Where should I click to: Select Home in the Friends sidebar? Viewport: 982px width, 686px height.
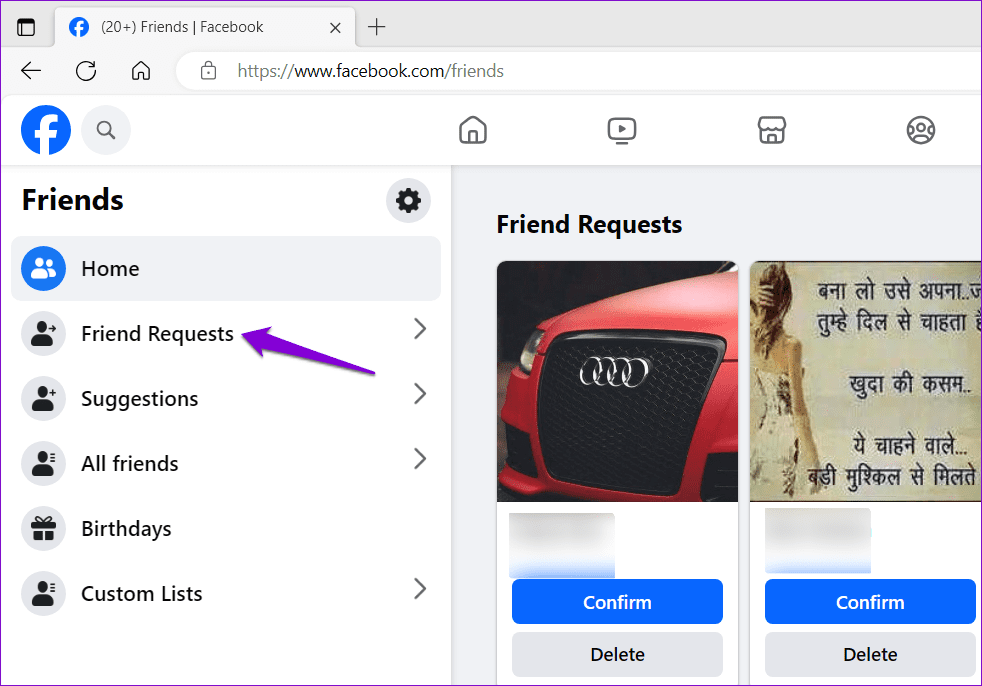point(110,268)
